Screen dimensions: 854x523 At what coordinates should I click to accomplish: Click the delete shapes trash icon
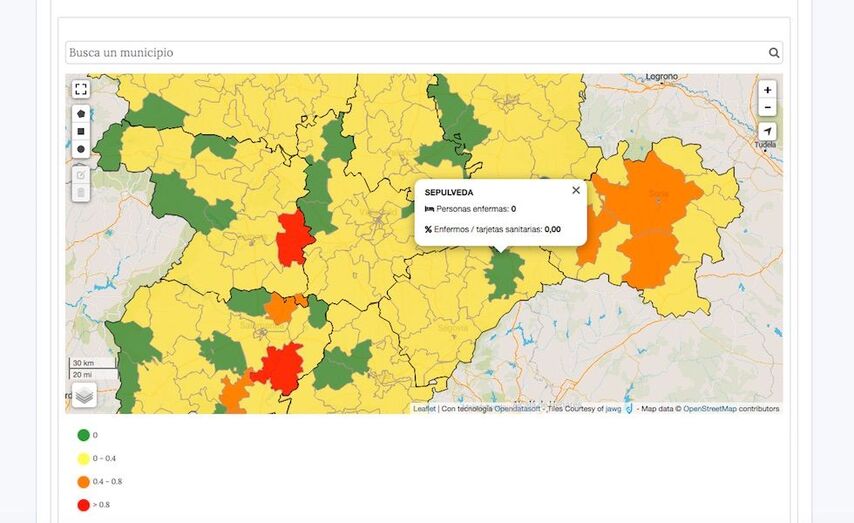81,192
